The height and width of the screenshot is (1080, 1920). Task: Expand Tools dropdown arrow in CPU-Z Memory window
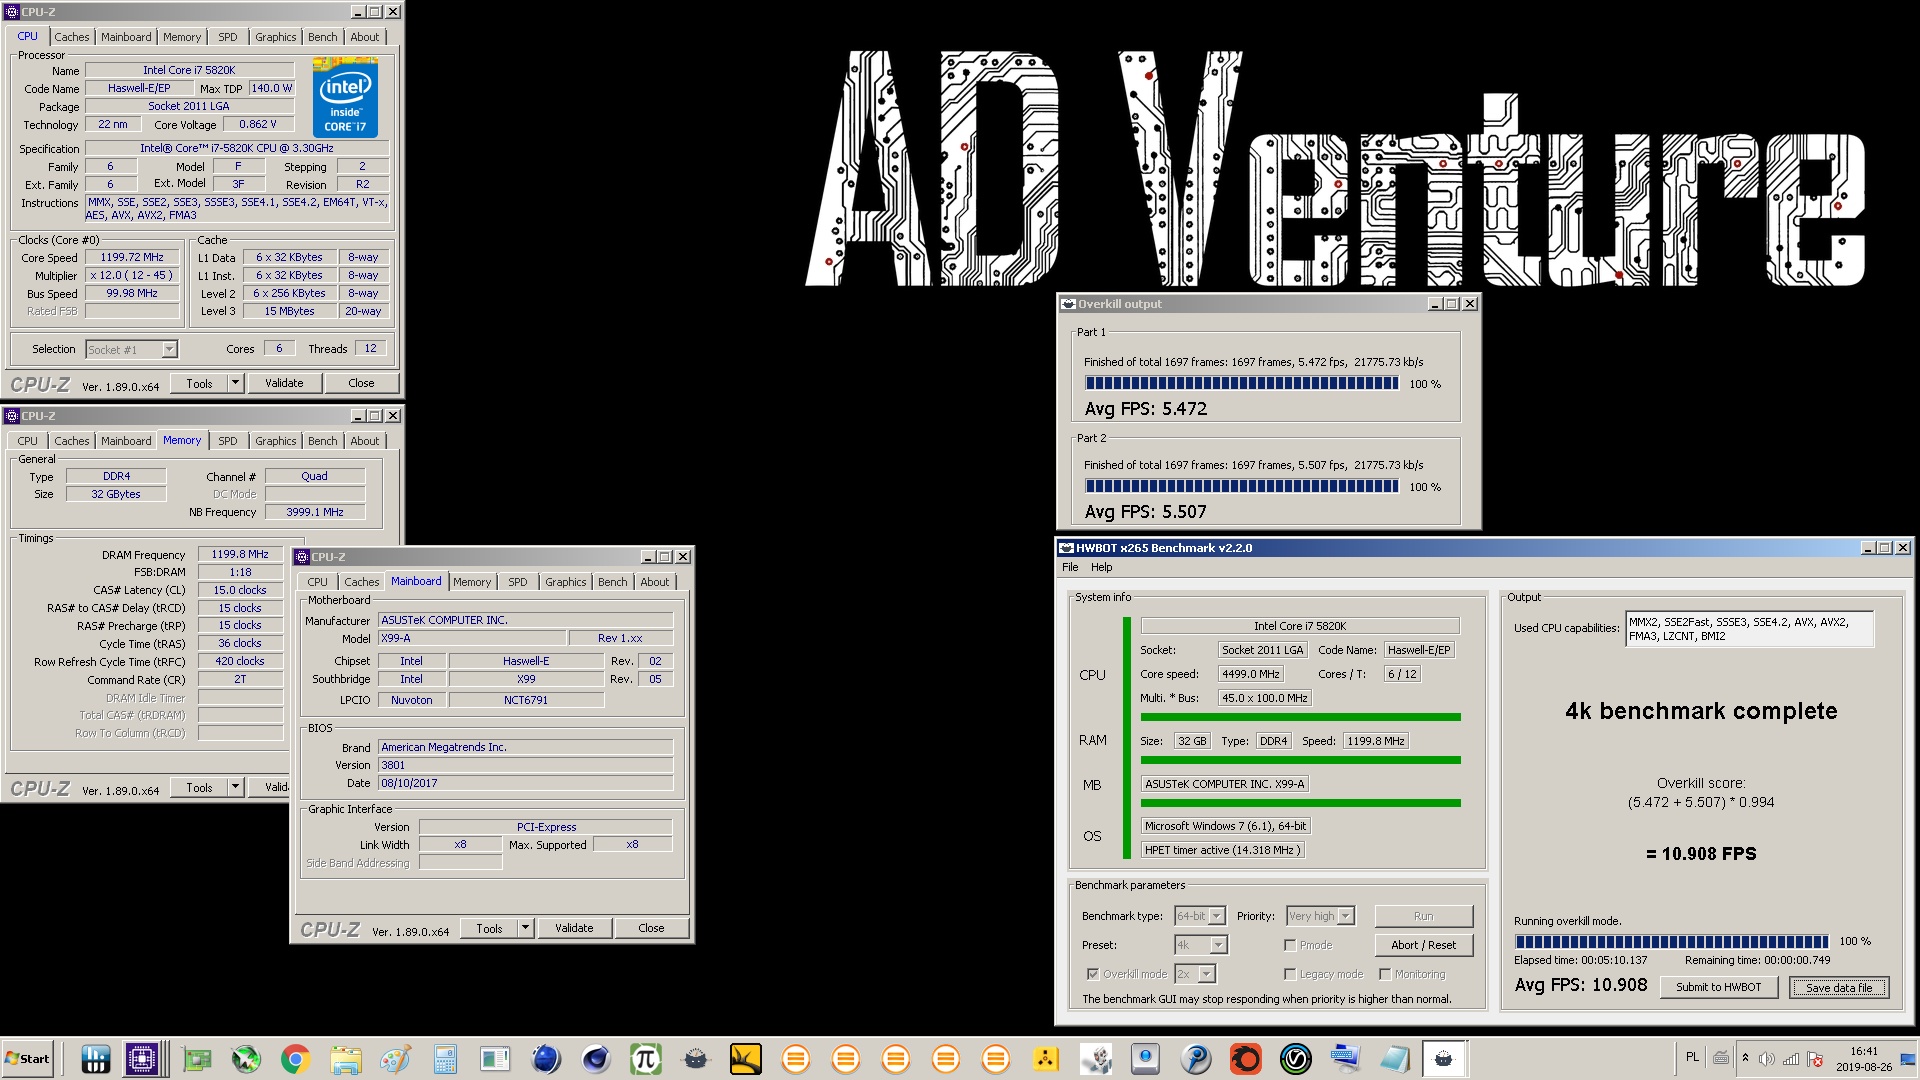point(235,787)
